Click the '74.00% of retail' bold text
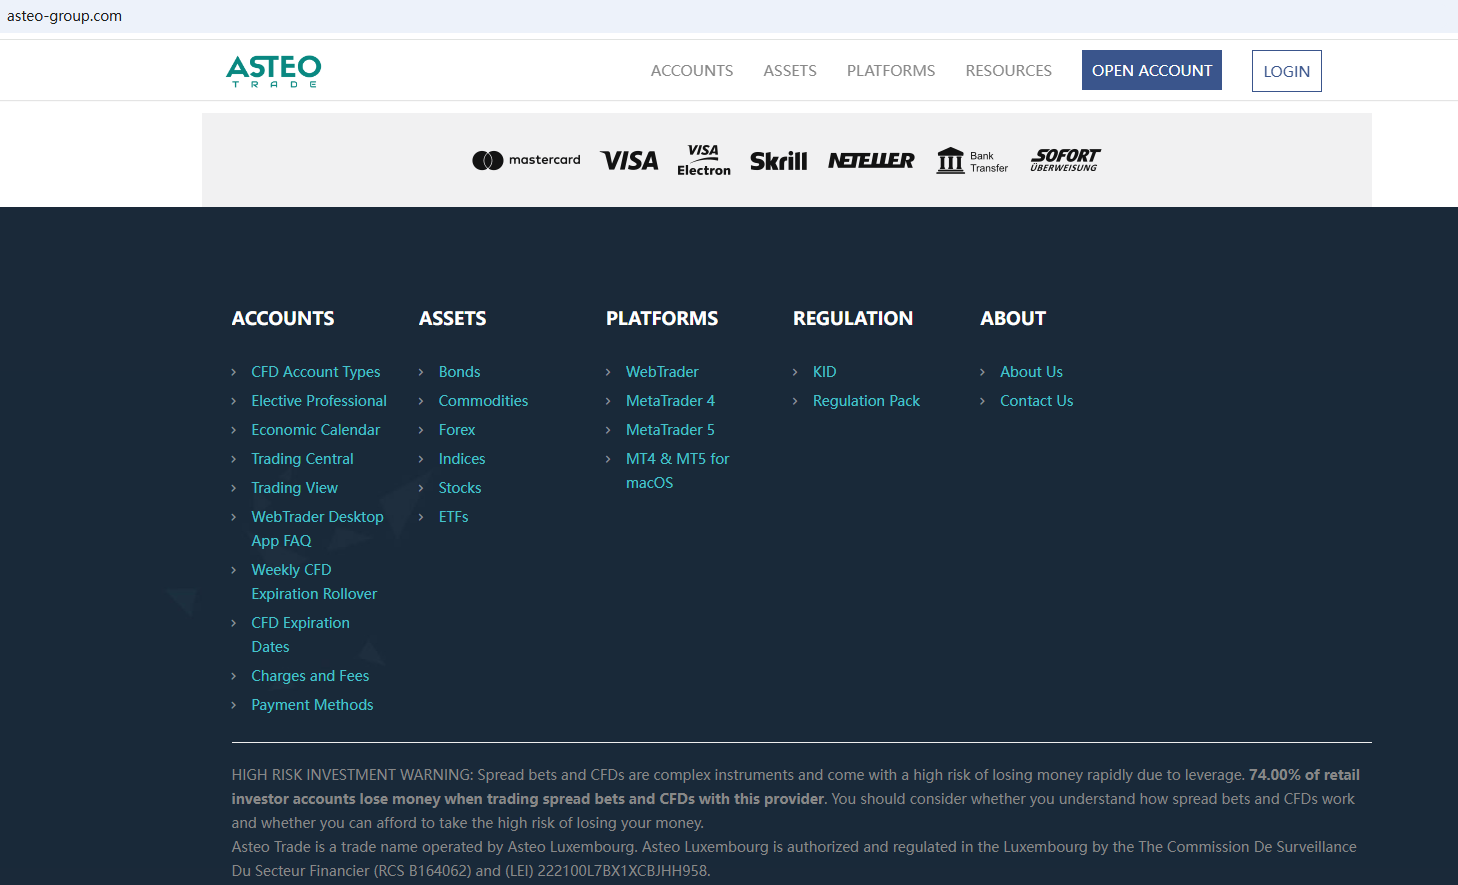Image resolution: width=1458 pixels, height=885 pixels. (x=1304, y=775)
